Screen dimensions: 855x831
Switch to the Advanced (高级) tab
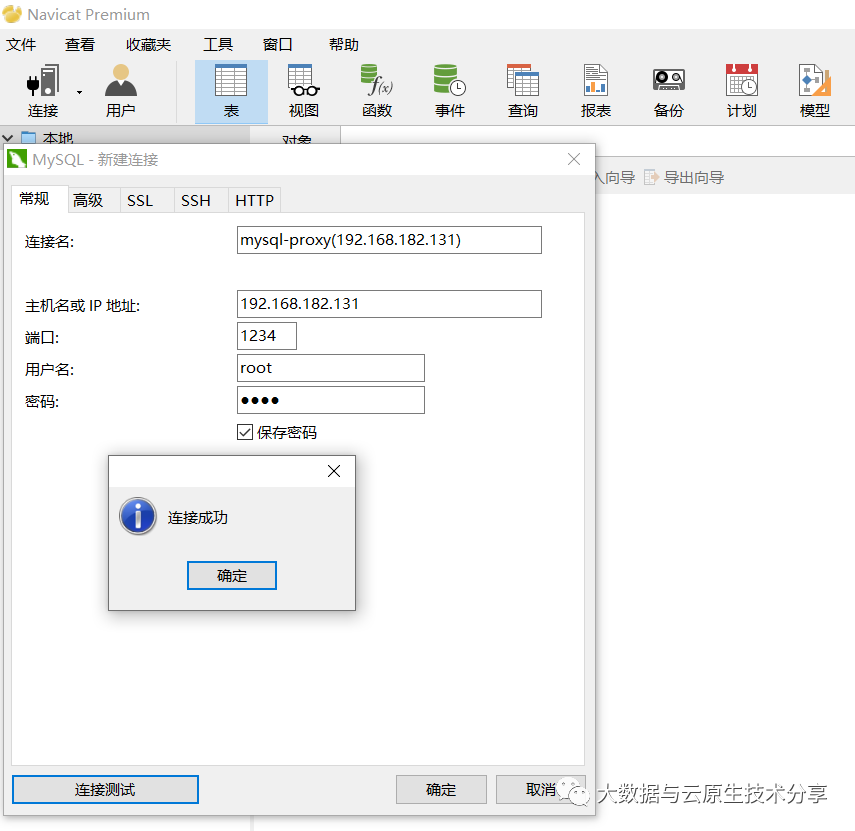pos(93,200)
